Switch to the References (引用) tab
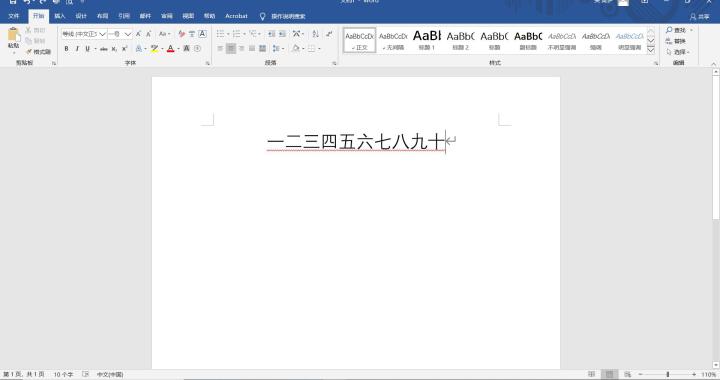 124,16
